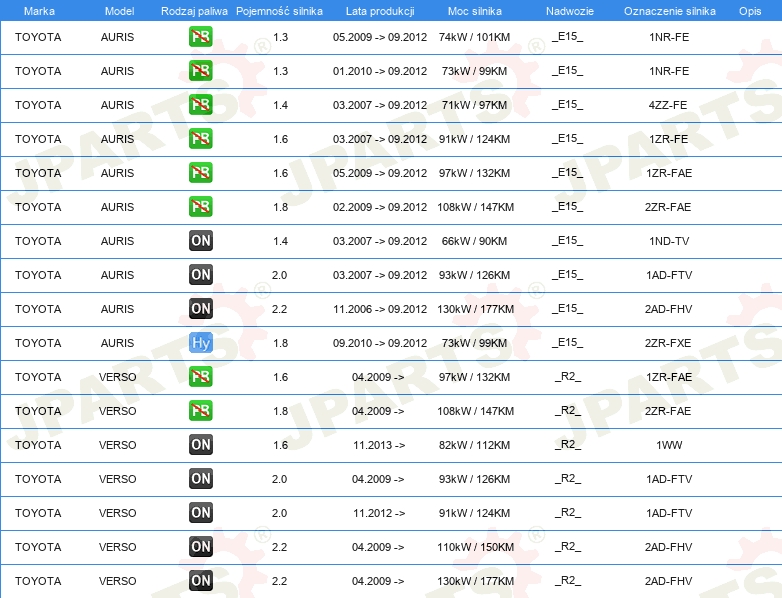Click ON diesel icon for Verso 1AD-FTV 124KM

click(x=200, y=513)
